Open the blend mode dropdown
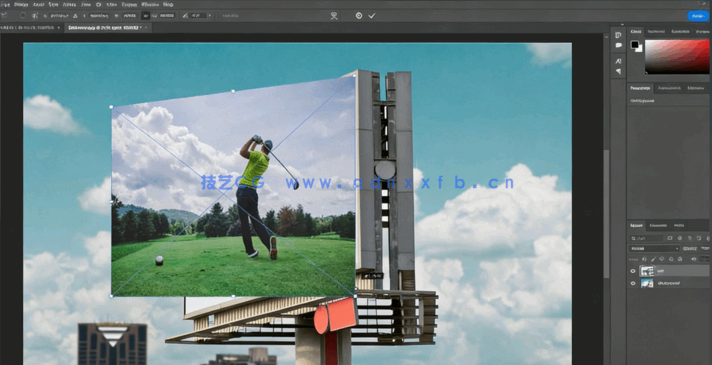Image resolution: width=712 pixels, height=365 pixels. point(654,248)
